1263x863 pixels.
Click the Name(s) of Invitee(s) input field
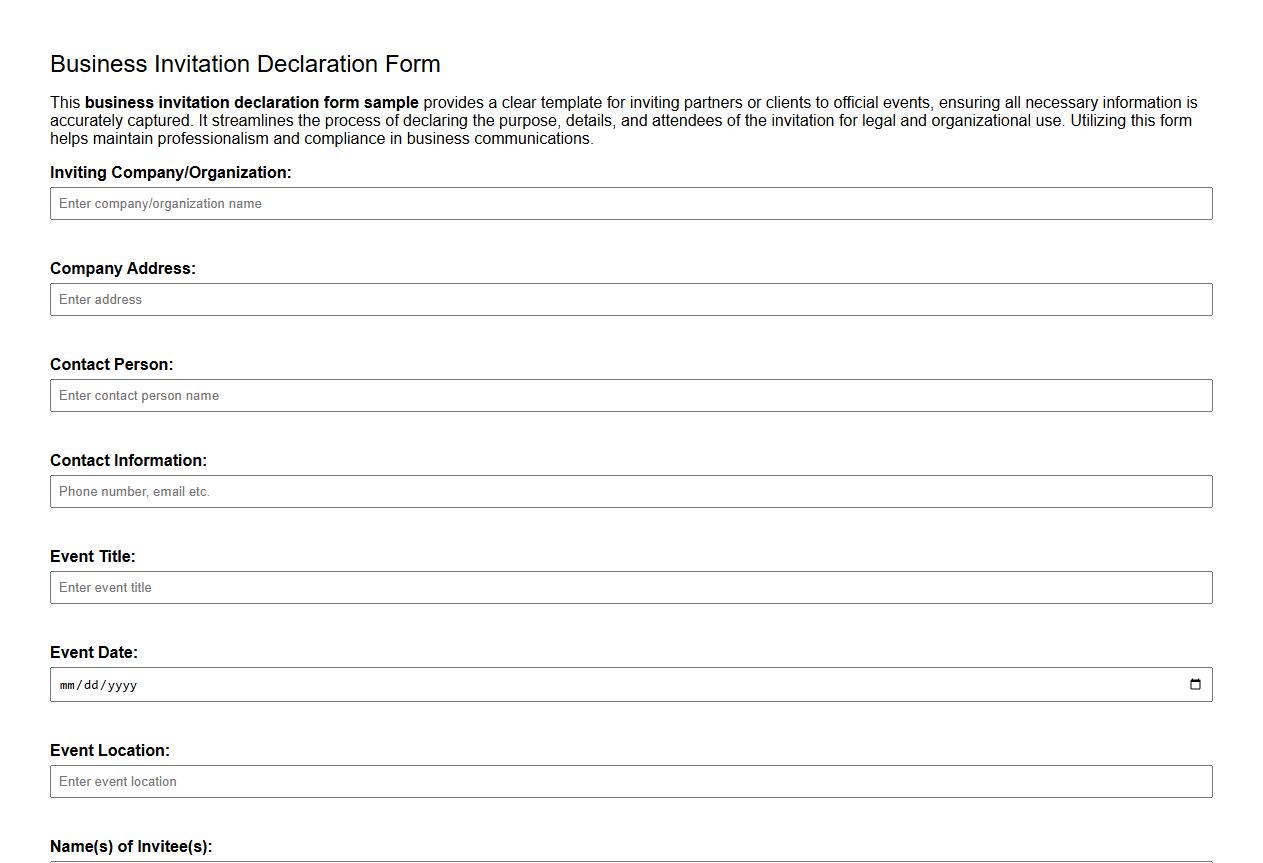[x=630, y=861]
